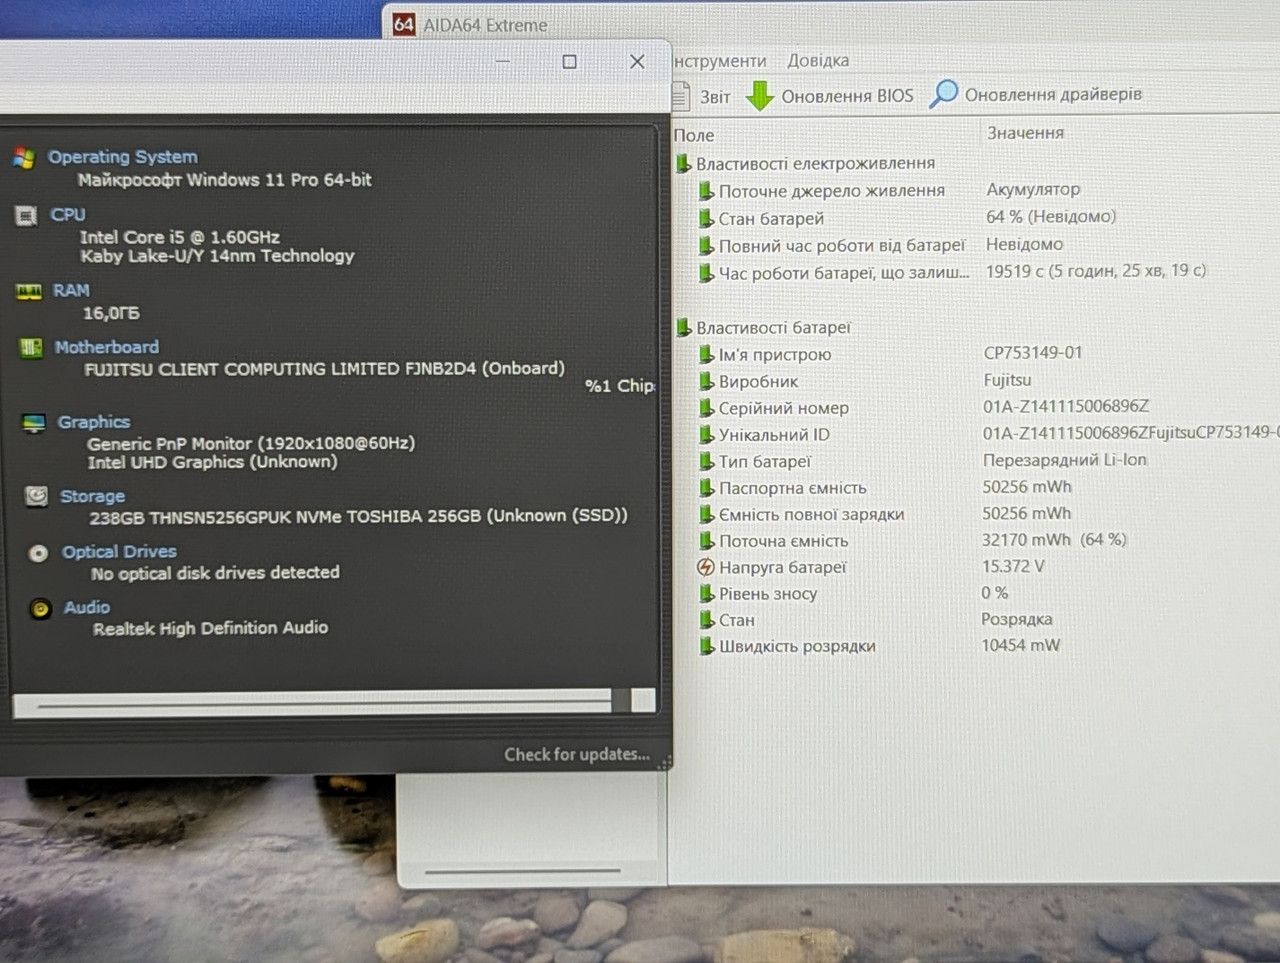Click the Operating System Windows flag icon
The width and height of the screenshot is (1280, 963).
point(25,158)
